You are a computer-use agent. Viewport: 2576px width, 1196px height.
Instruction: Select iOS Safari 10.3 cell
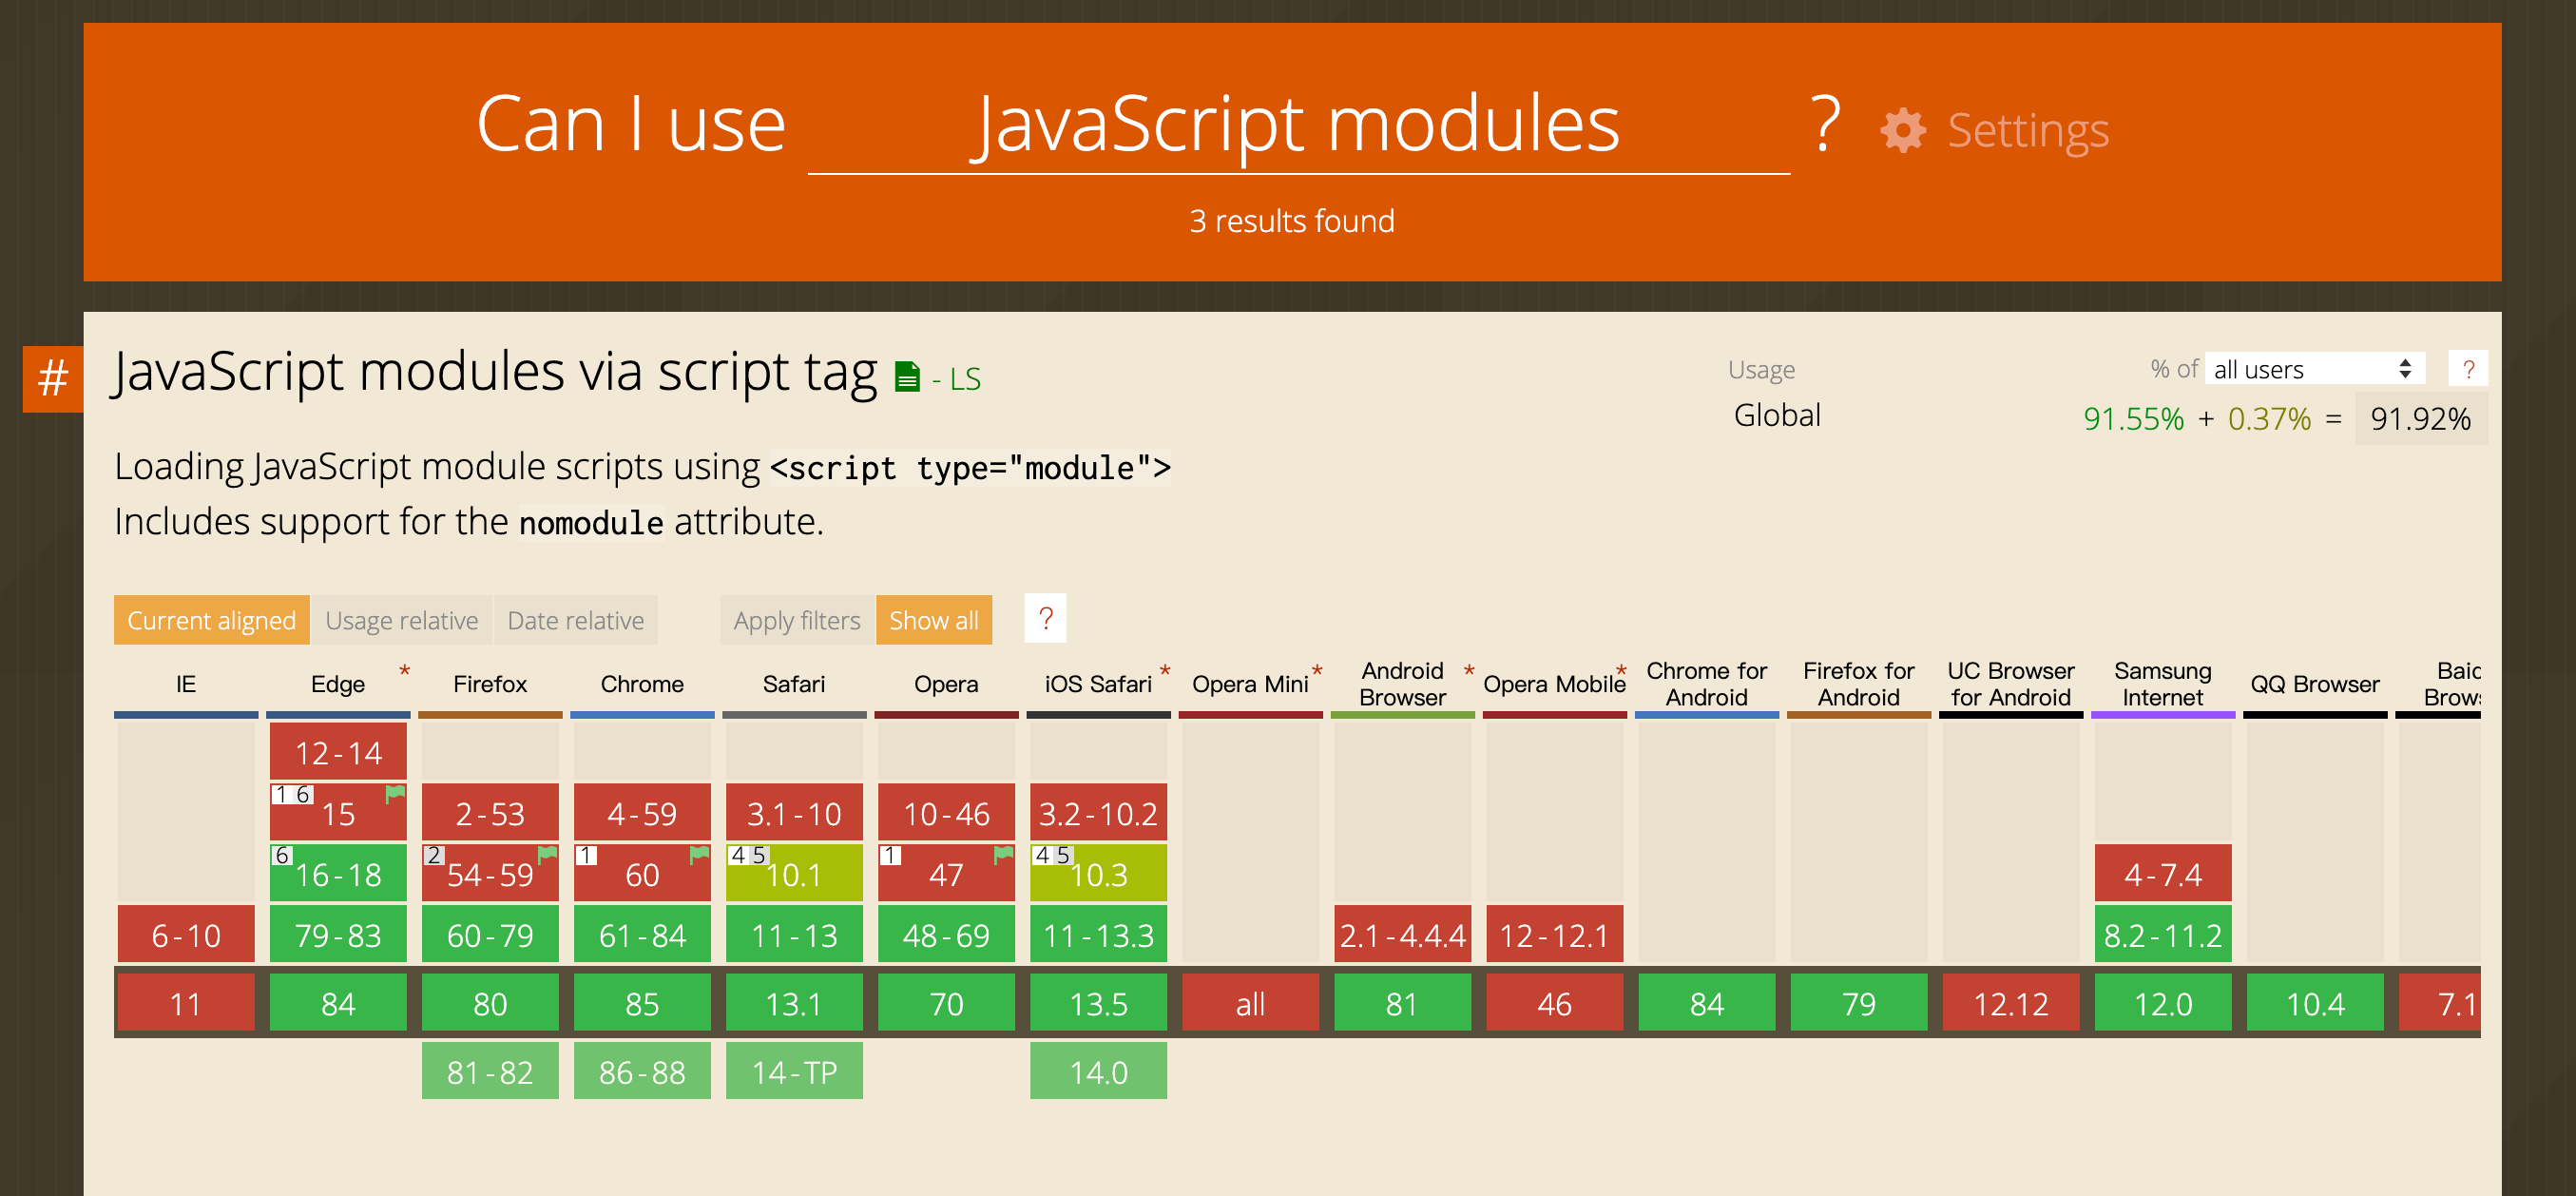click(1098, 873)
